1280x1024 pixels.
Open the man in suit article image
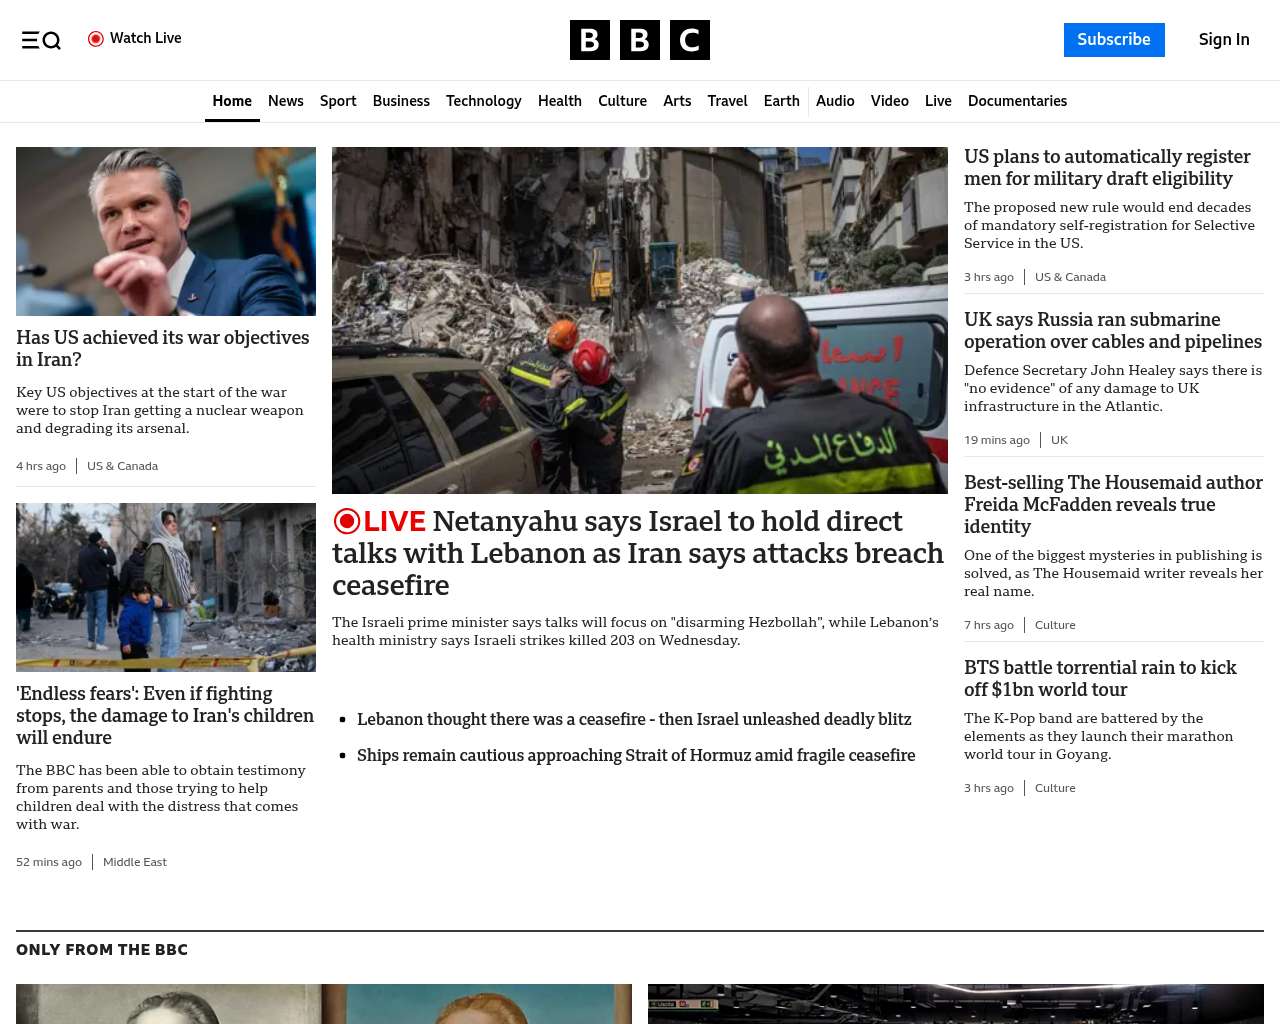click(x=166, y=231)
